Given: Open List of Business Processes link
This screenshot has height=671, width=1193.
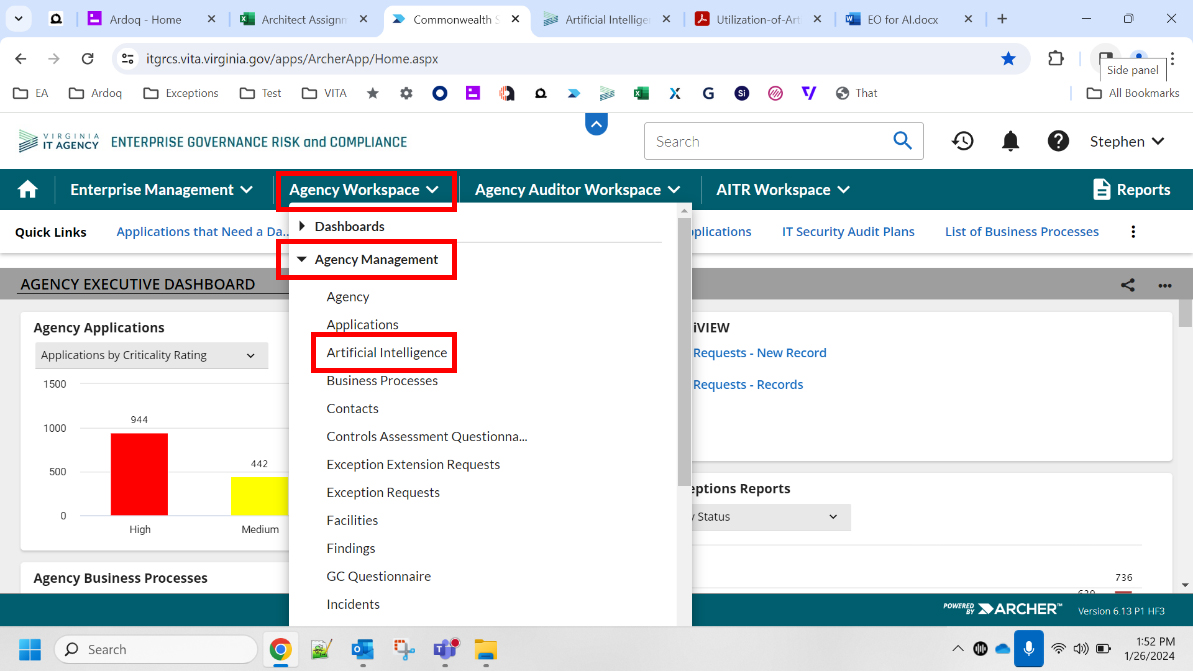Looking at the screenshot, I should tap(1022, 232).
